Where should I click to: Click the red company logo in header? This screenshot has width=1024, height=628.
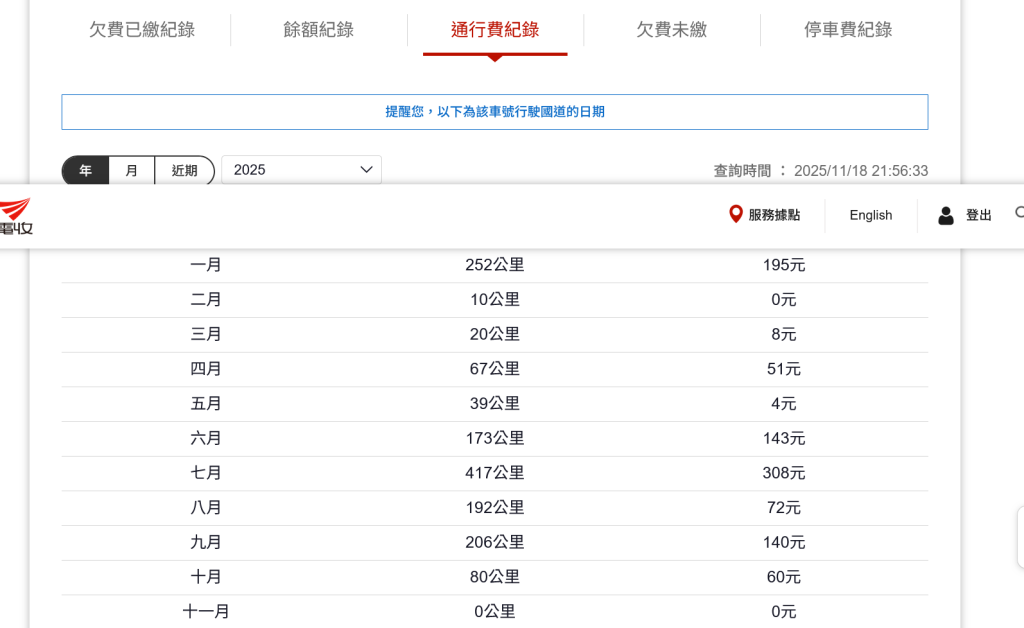pyautogui.click(x=15, y=216)
